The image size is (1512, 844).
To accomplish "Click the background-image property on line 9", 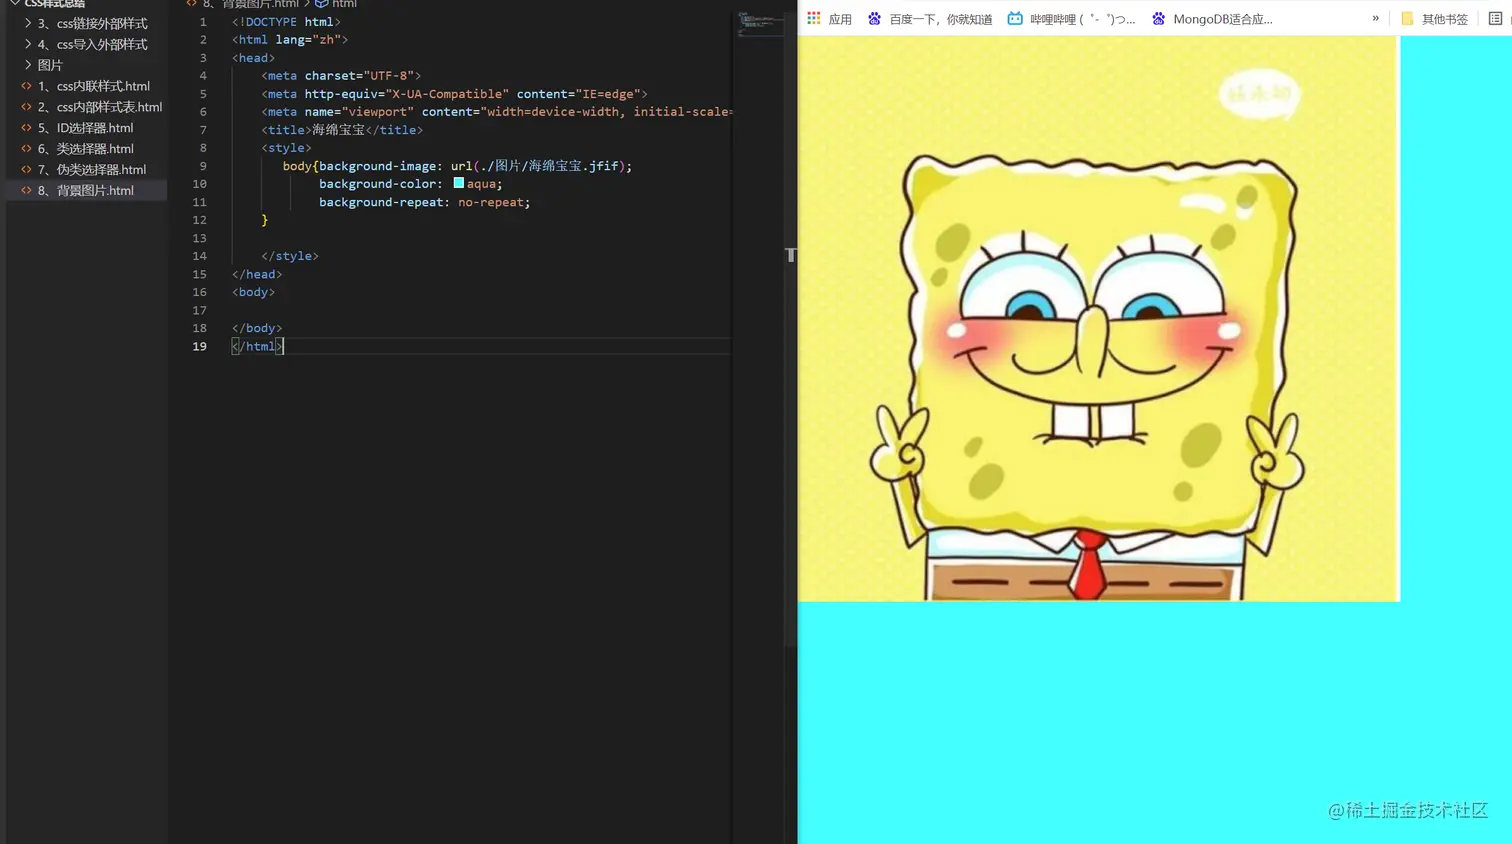I will [x=377, y=166].
